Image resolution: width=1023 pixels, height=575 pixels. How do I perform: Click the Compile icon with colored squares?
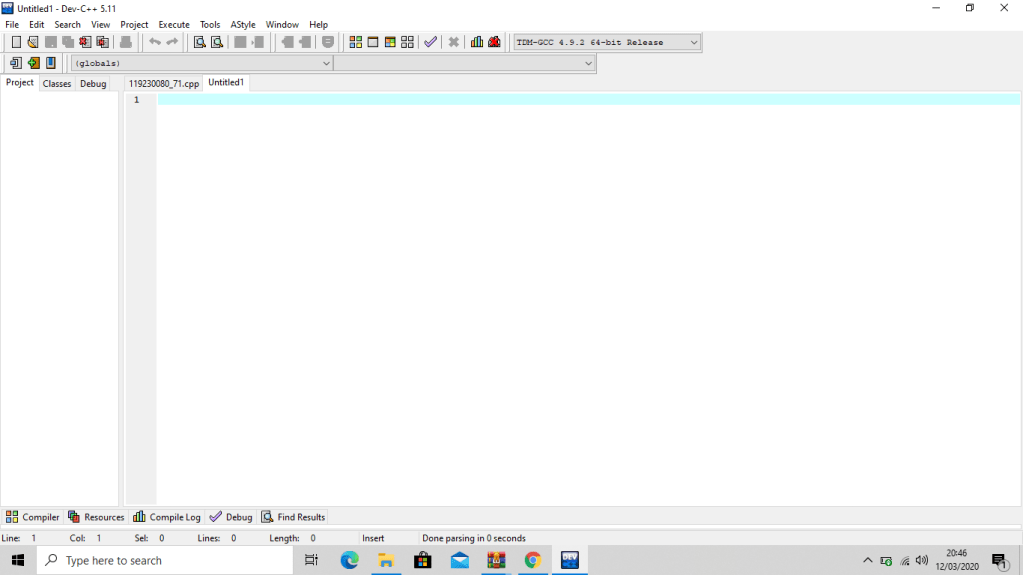tap(355, 42)
